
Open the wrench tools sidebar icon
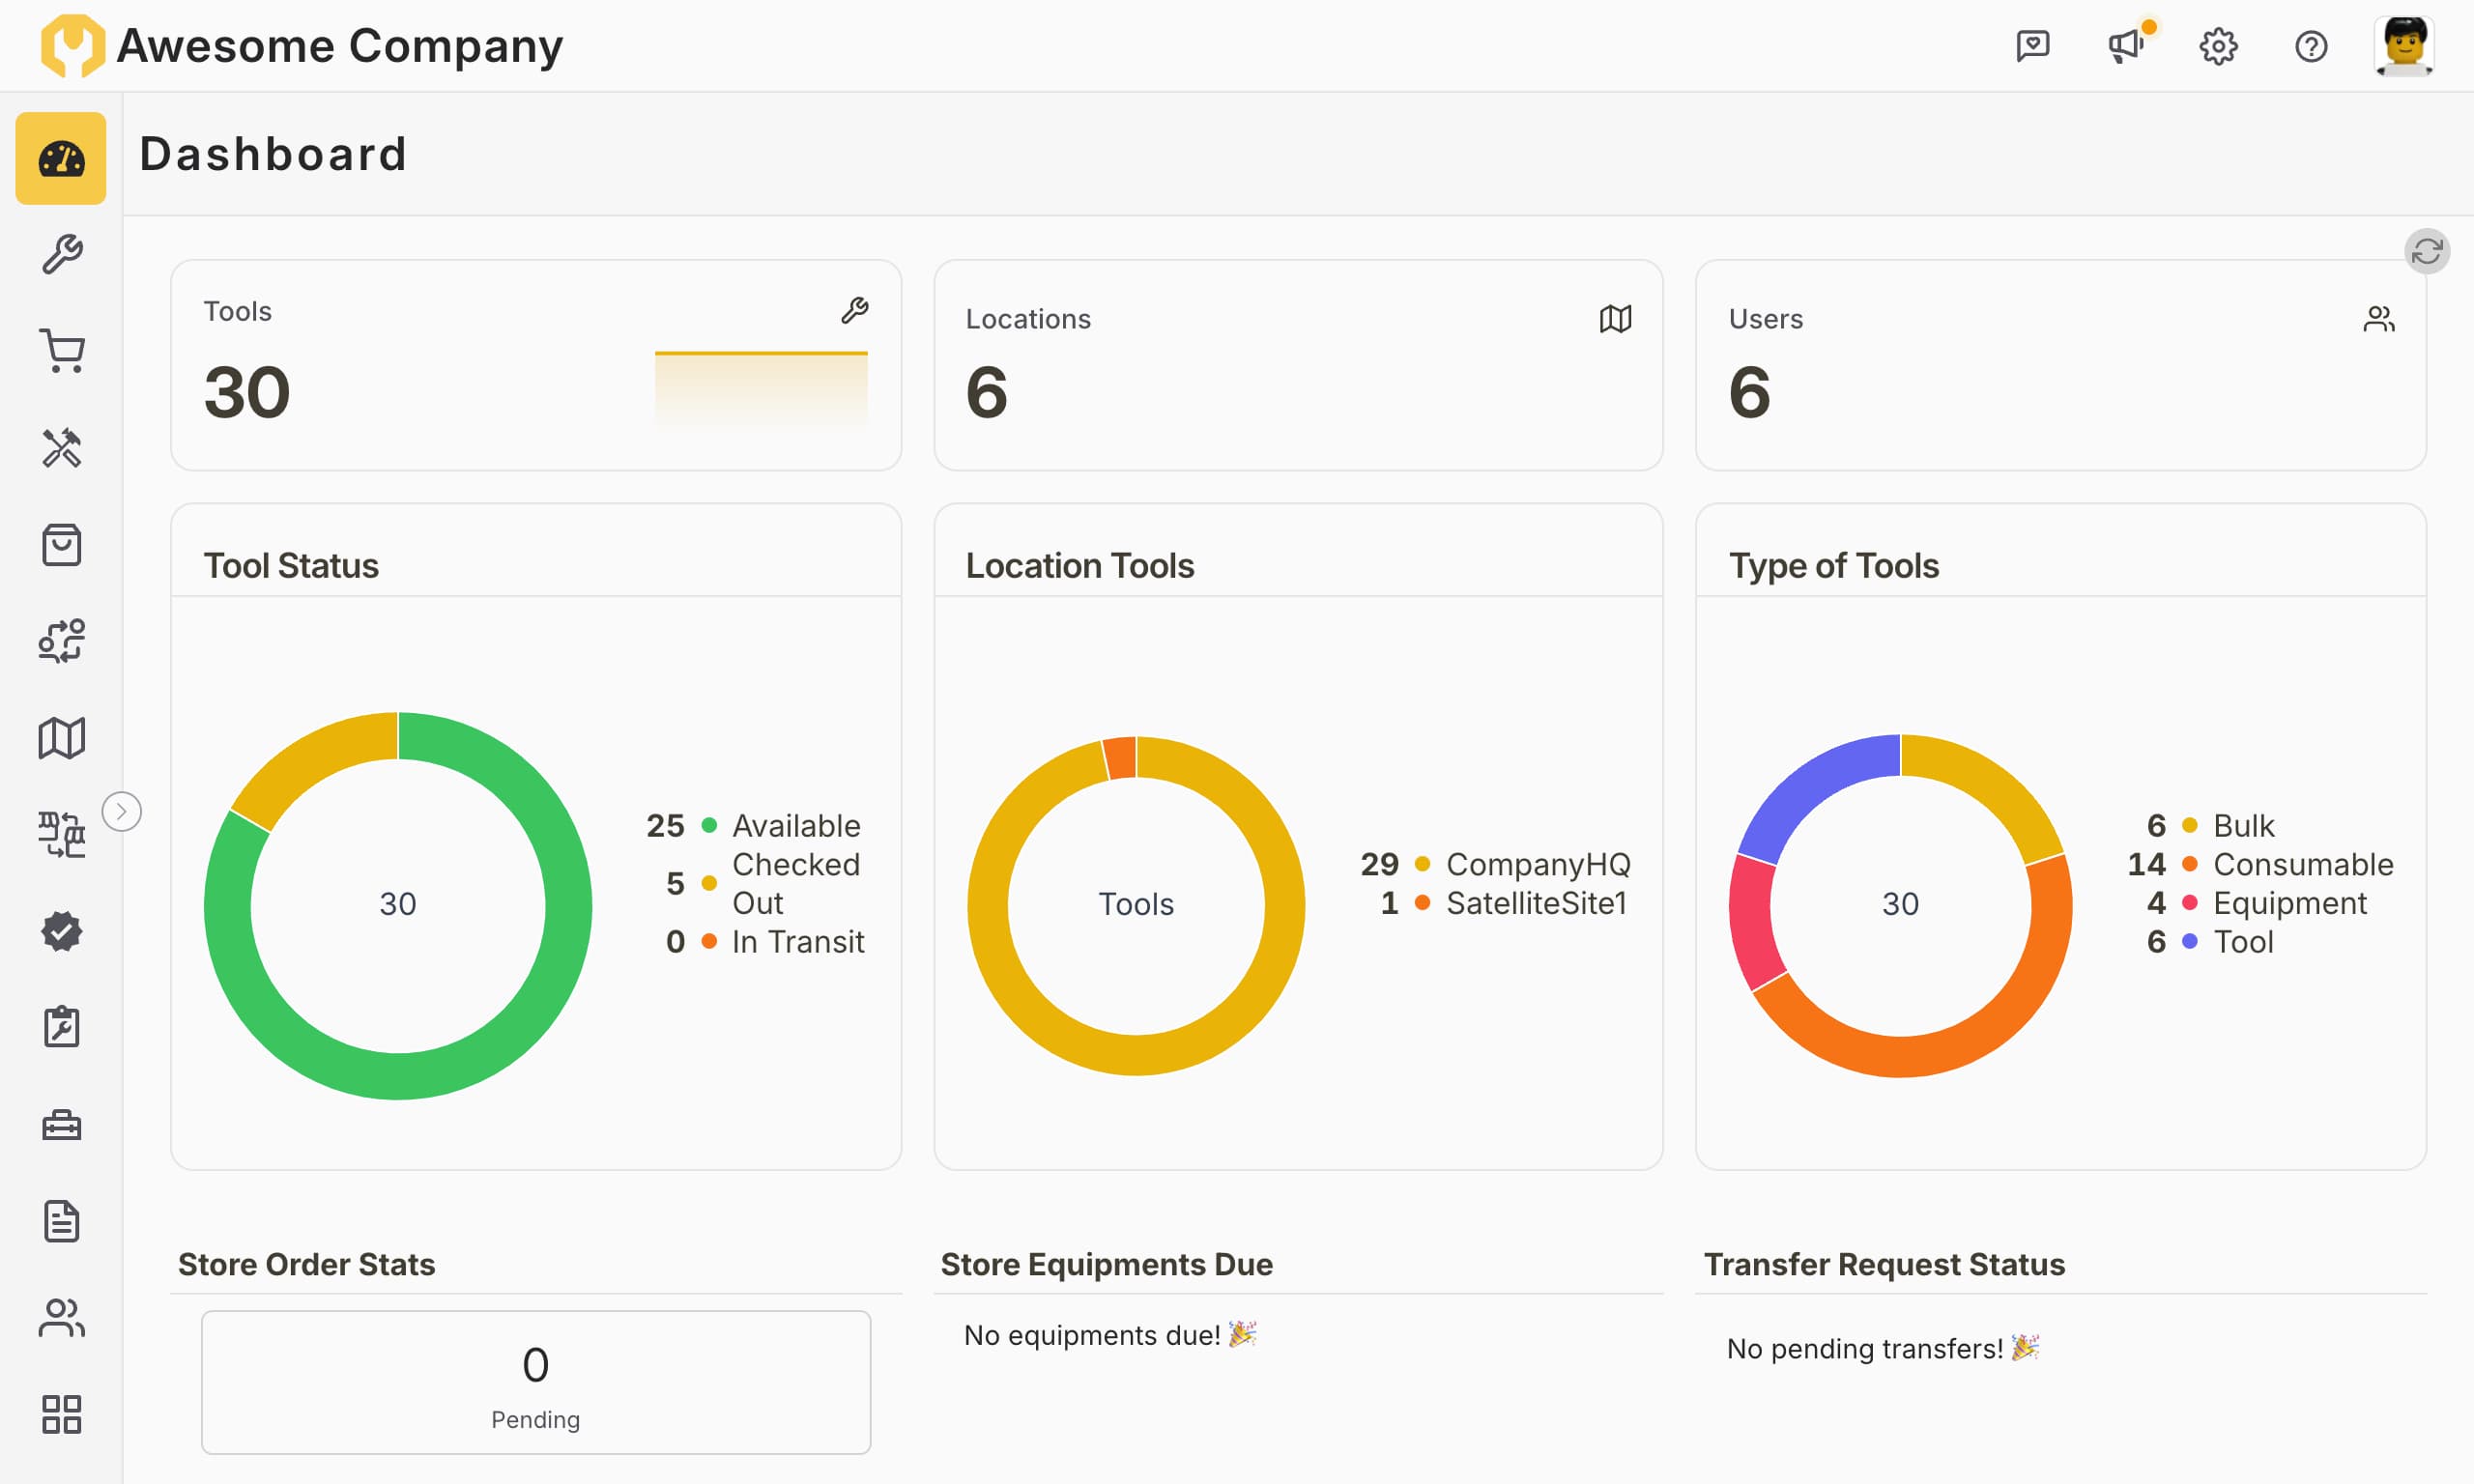click(61, 254)
